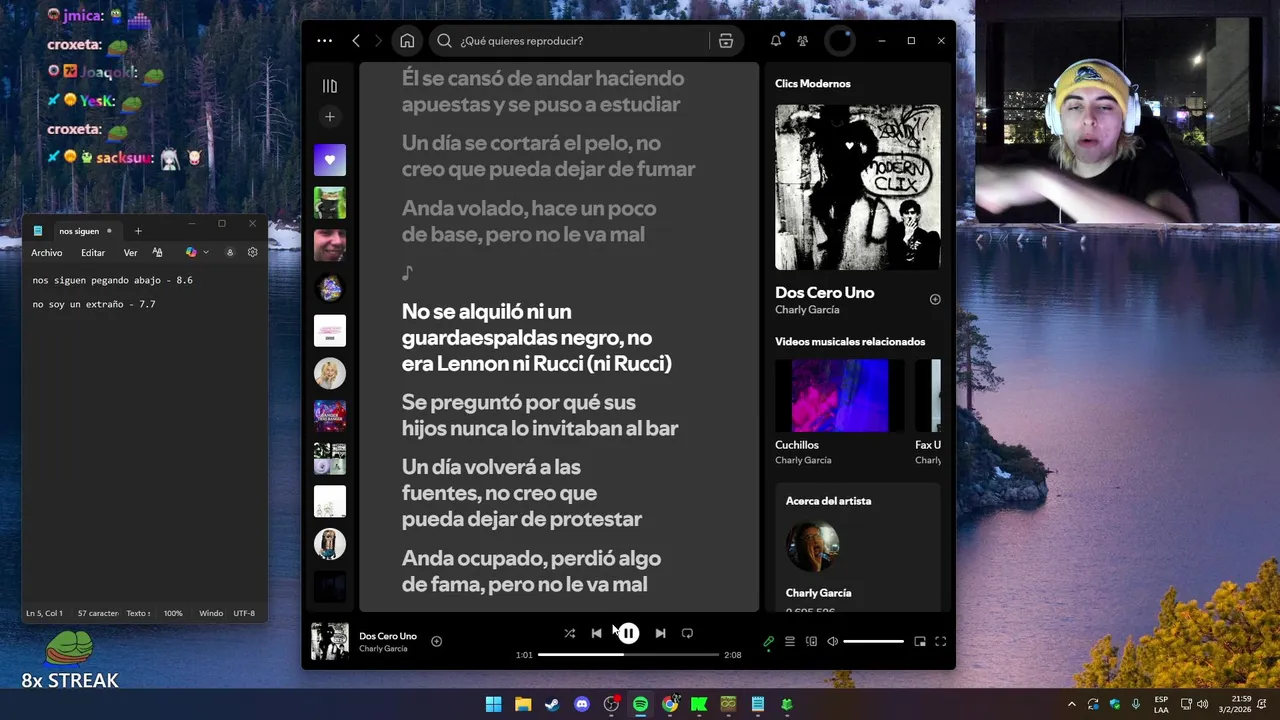Open the Spotify mini player
Viewport: 1280px width, 720px height.
[x=920, y=642]
